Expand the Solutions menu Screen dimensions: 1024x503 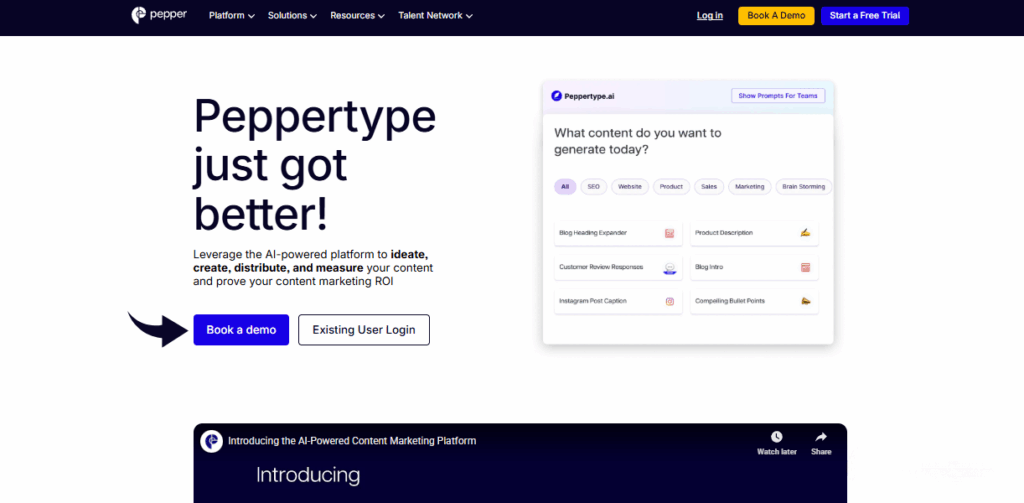tap(292, 16)
